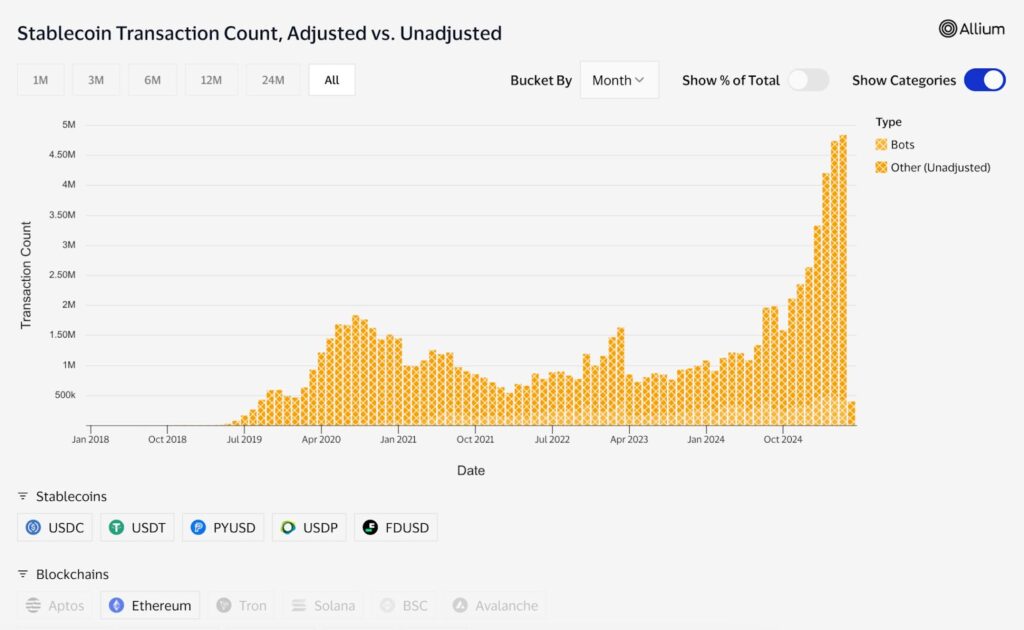This screenshot has height=630, width=1024.
Task: Click the USDT token icon
Action: pyautogui.click(x=114, y=527)
